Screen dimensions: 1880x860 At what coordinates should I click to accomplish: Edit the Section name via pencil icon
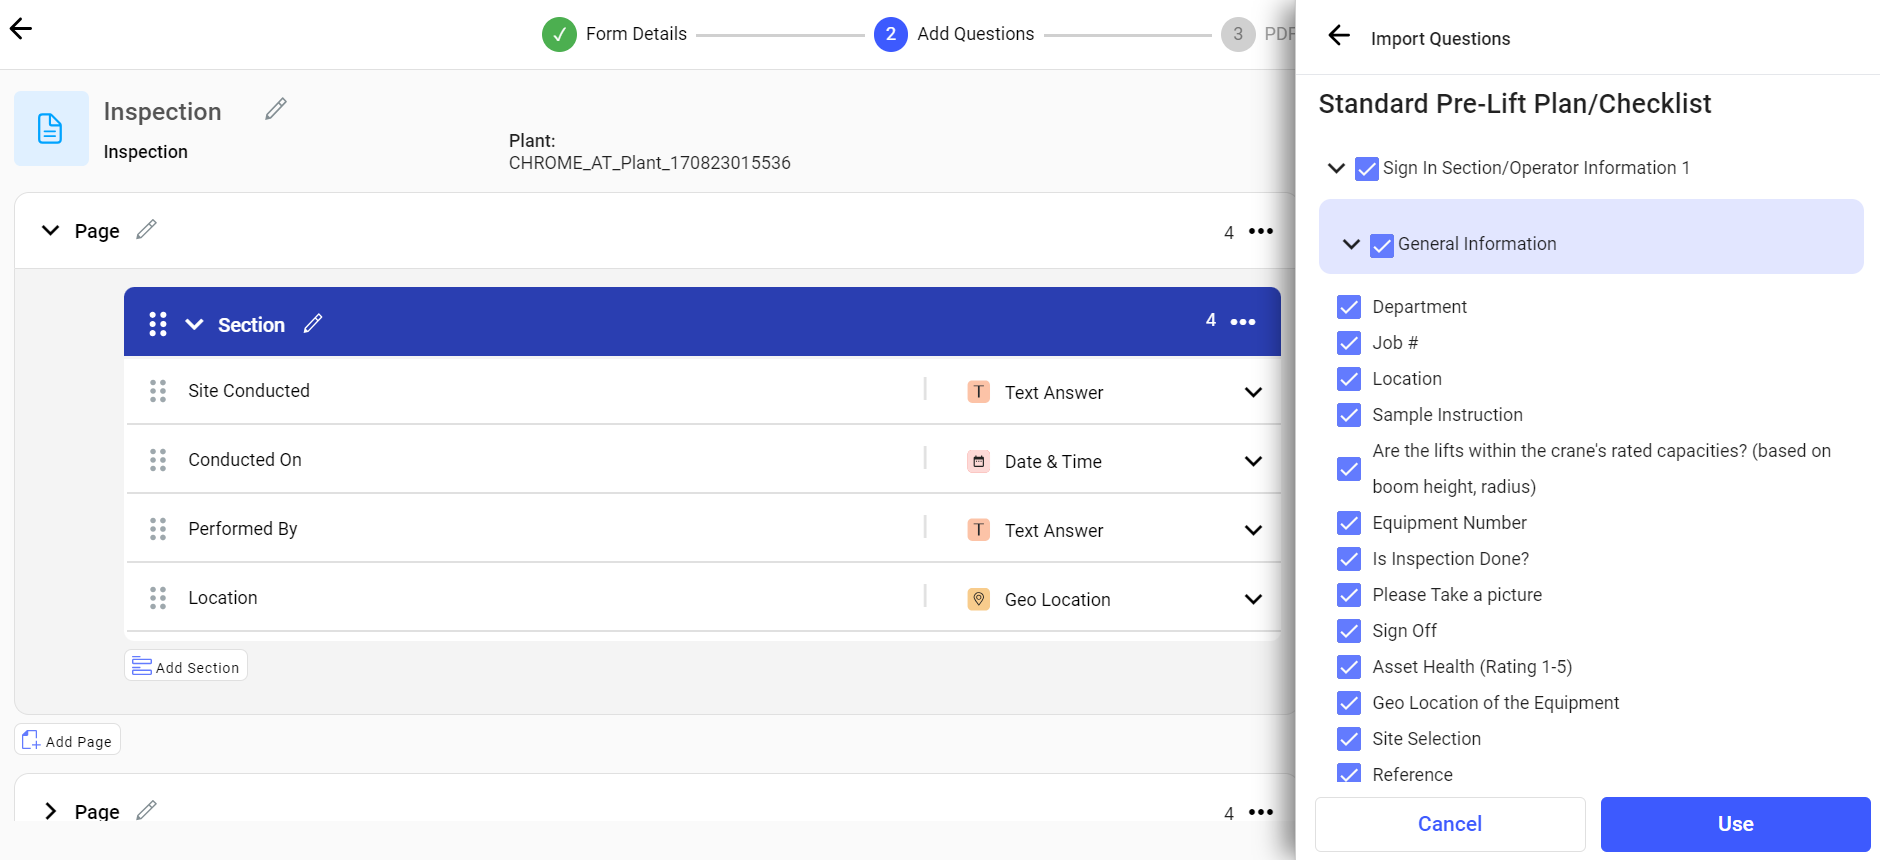[x=313, y=323]
